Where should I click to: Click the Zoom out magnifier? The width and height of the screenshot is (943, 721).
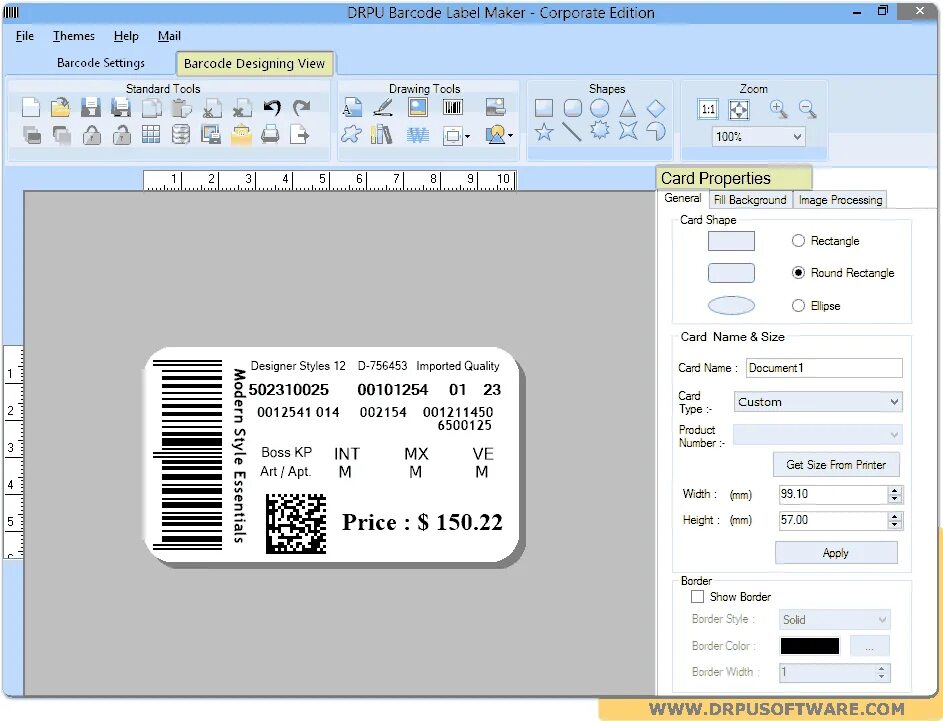point(808,109)
